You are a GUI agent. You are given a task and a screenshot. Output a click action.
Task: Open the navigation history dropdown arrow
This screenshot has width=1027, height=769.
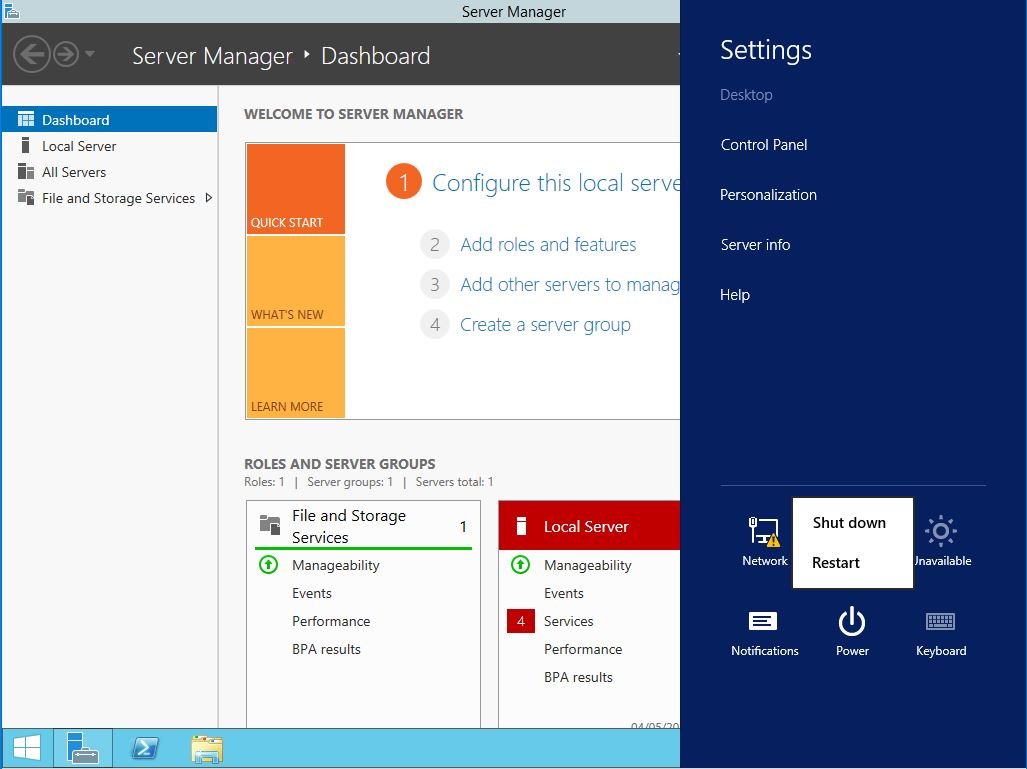coord(90,54)
